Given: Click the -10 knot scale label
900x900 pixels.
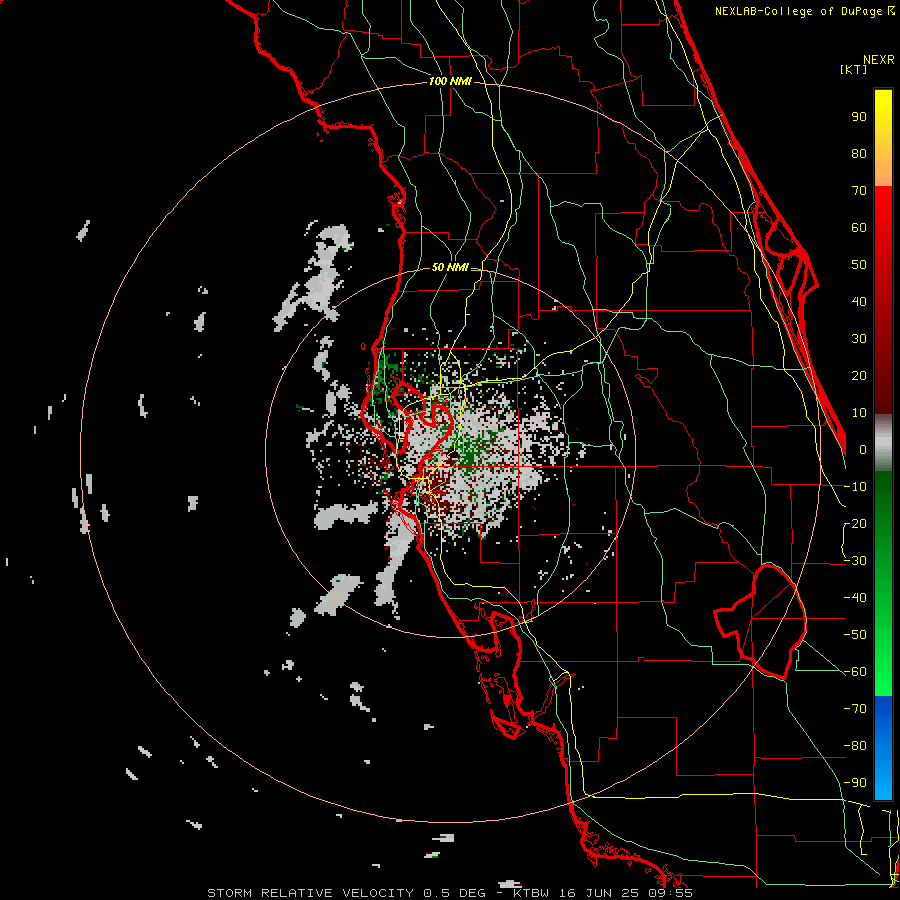Looking at the screenshot, I should [855, 487].
